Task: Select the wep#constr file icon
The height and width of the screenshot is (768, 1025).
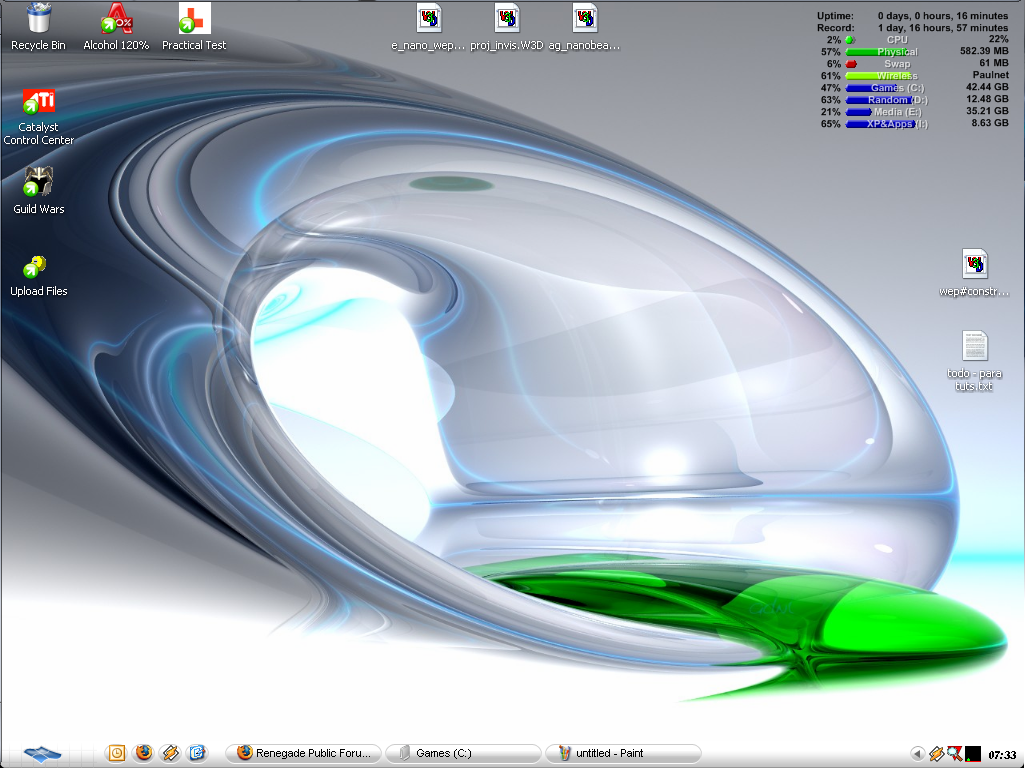Action: (x=975, y=265)
